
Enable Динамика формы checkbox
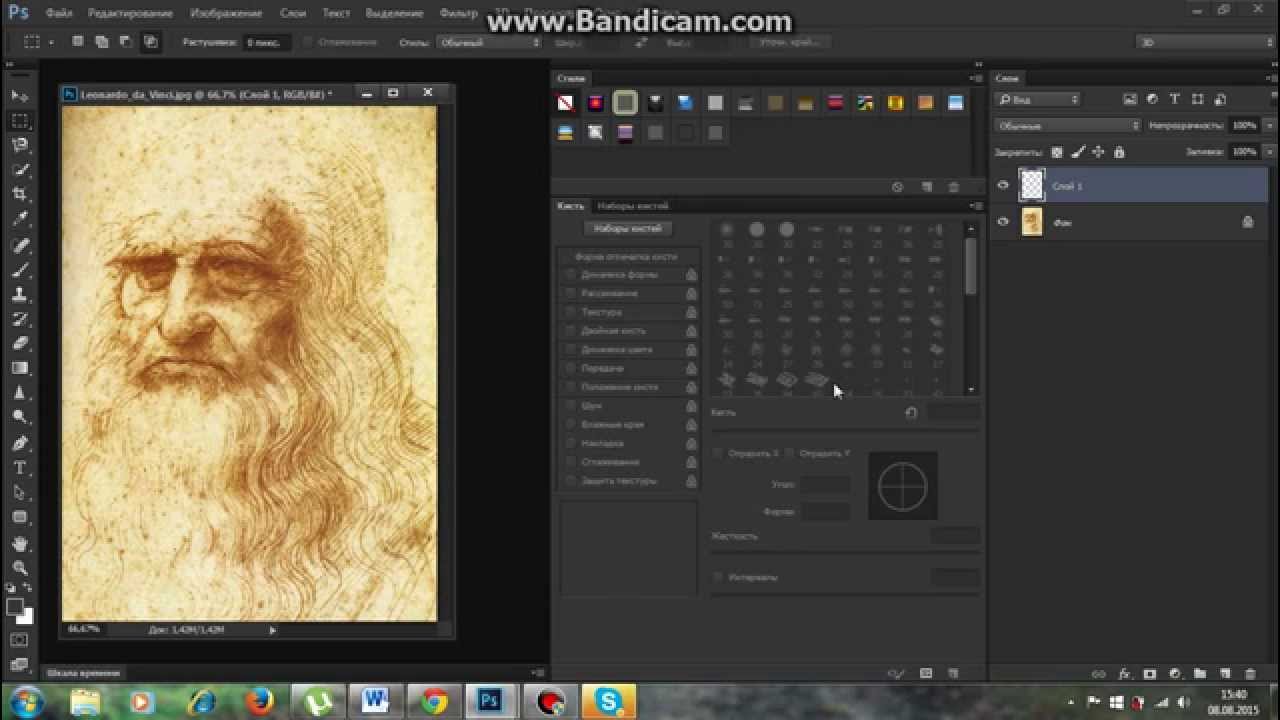pos(570,275)
